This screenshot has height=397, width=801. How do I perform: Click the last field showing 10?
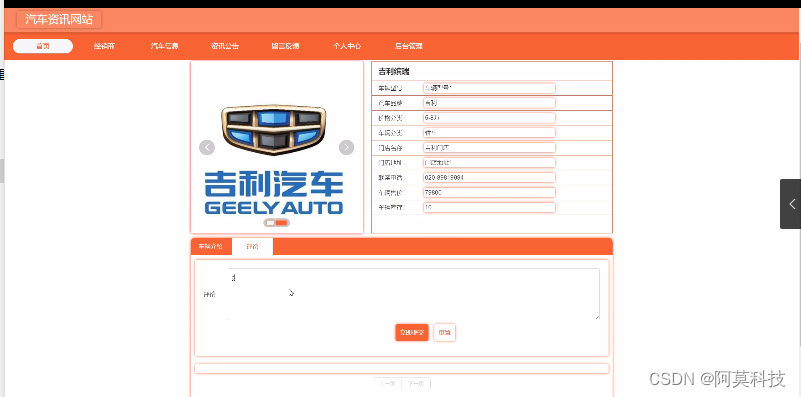coord(489,207)
